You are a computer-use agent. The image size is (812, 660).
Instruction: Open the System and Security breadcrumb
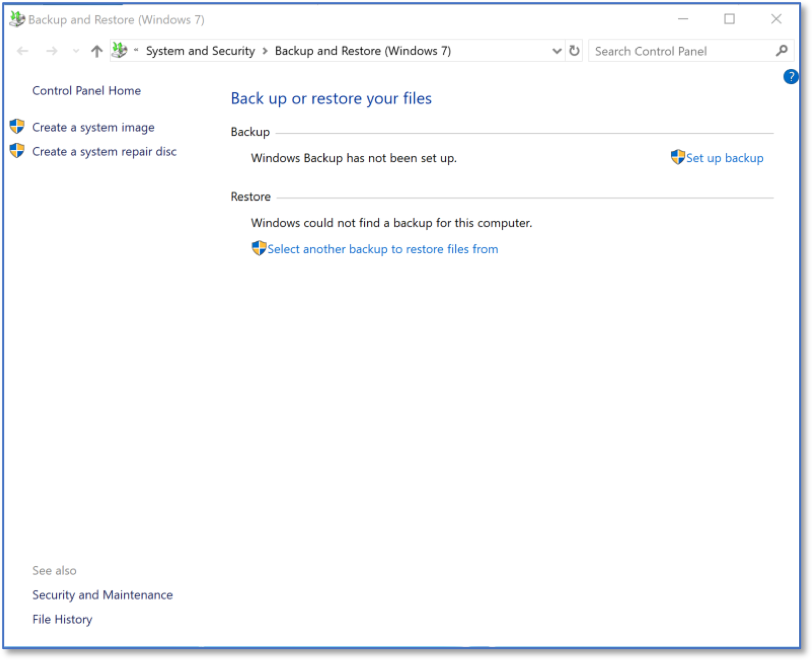click(200, 51)
